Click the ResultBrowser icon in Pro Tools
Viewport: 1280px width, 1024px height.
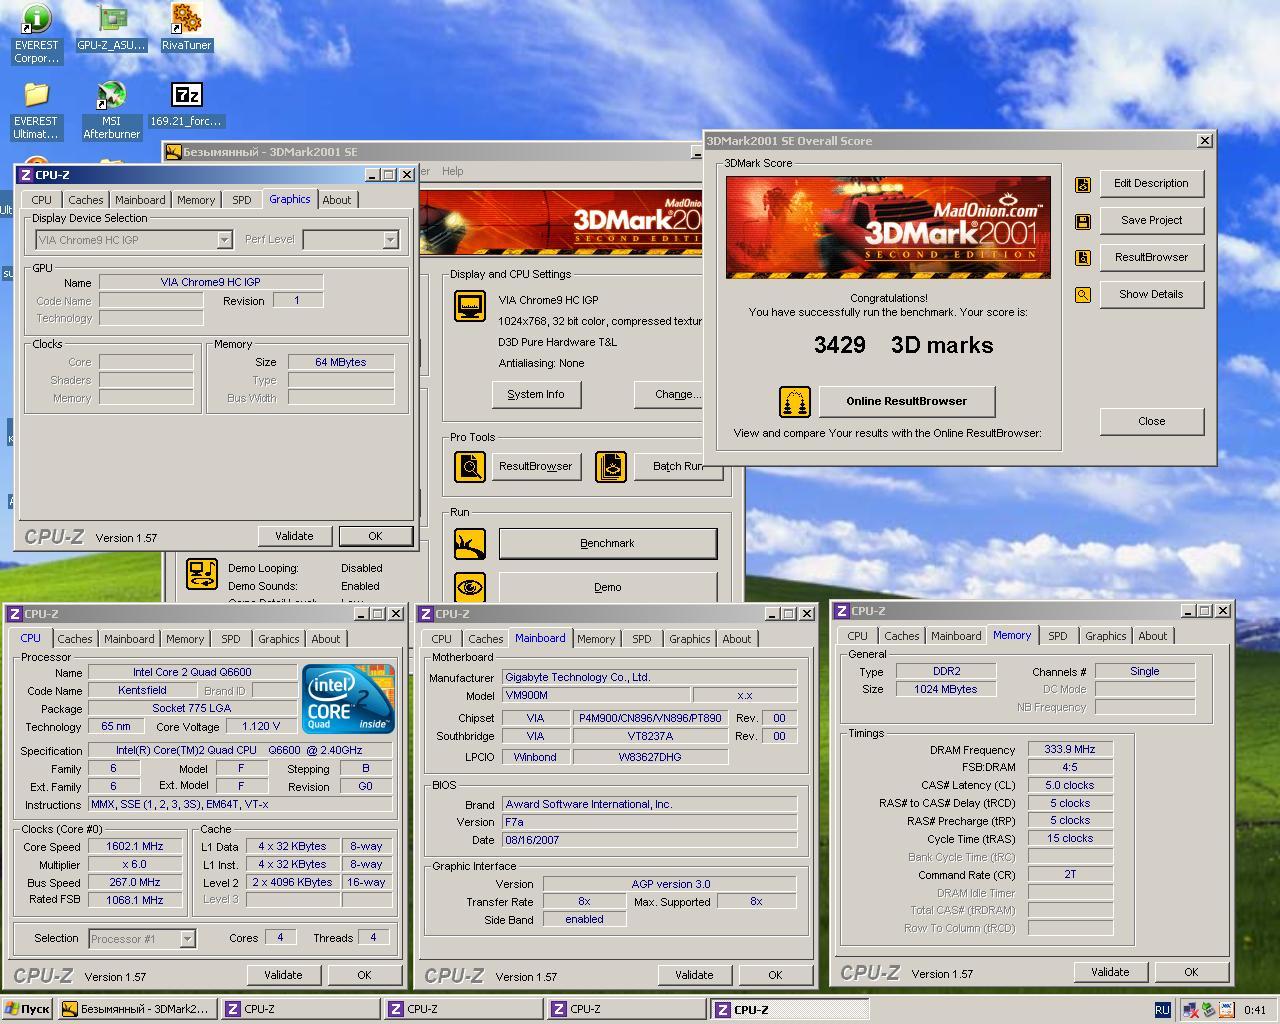click(x=470, y=467)
